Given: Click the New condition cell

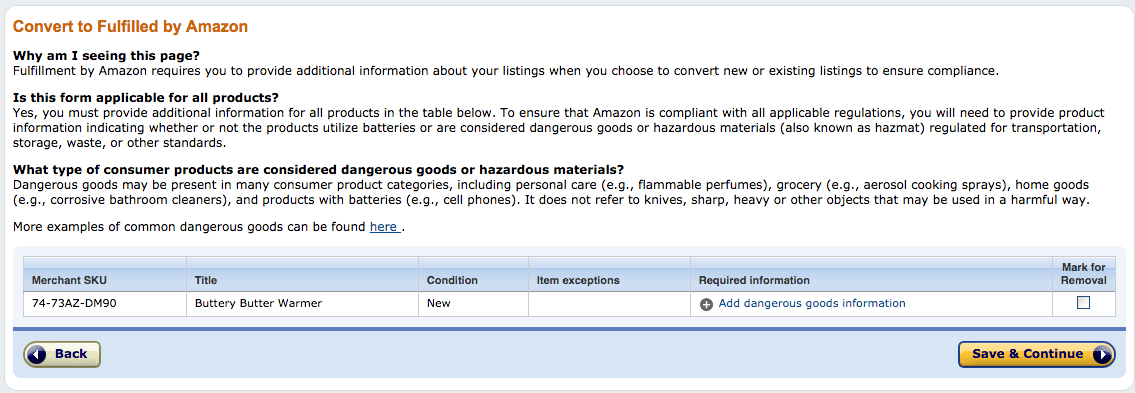Looking at the screenshot, I should [473, 304].
